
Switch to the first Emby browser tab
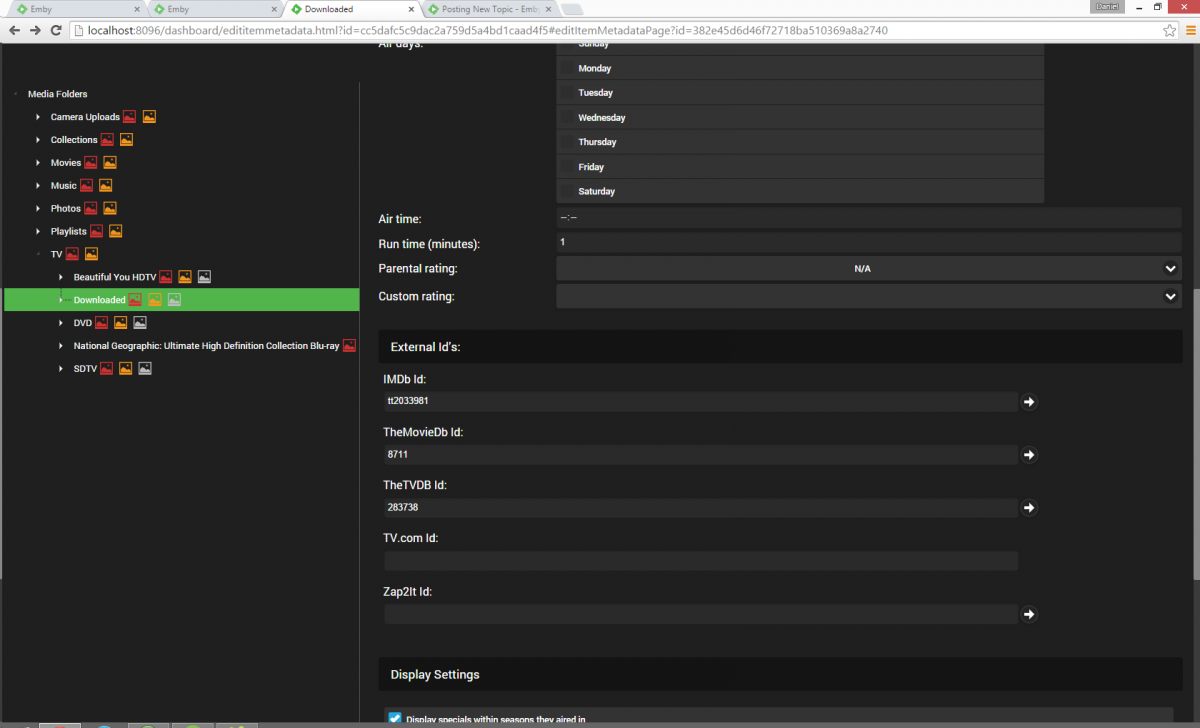point(76,9)
